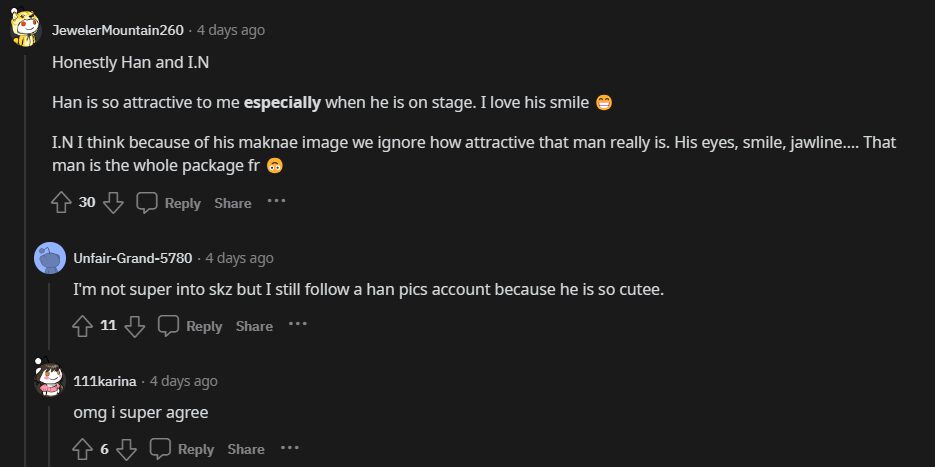Viewport: 935px width, 467px height.
Task: Open more options on Unfair-Grand-5780's comment
Action: (x=298, y=325)
